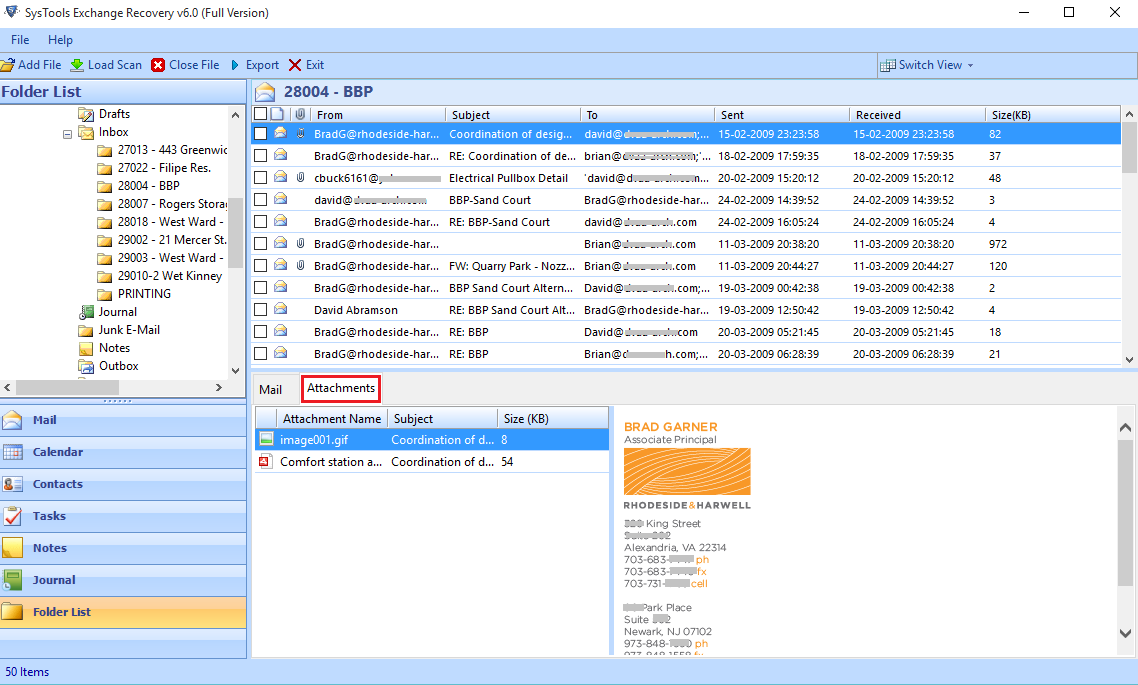This screenshot has width=1138, height=685.
Task: Click the preview pane vertical scrollbar thumb
Action: 1125,512
